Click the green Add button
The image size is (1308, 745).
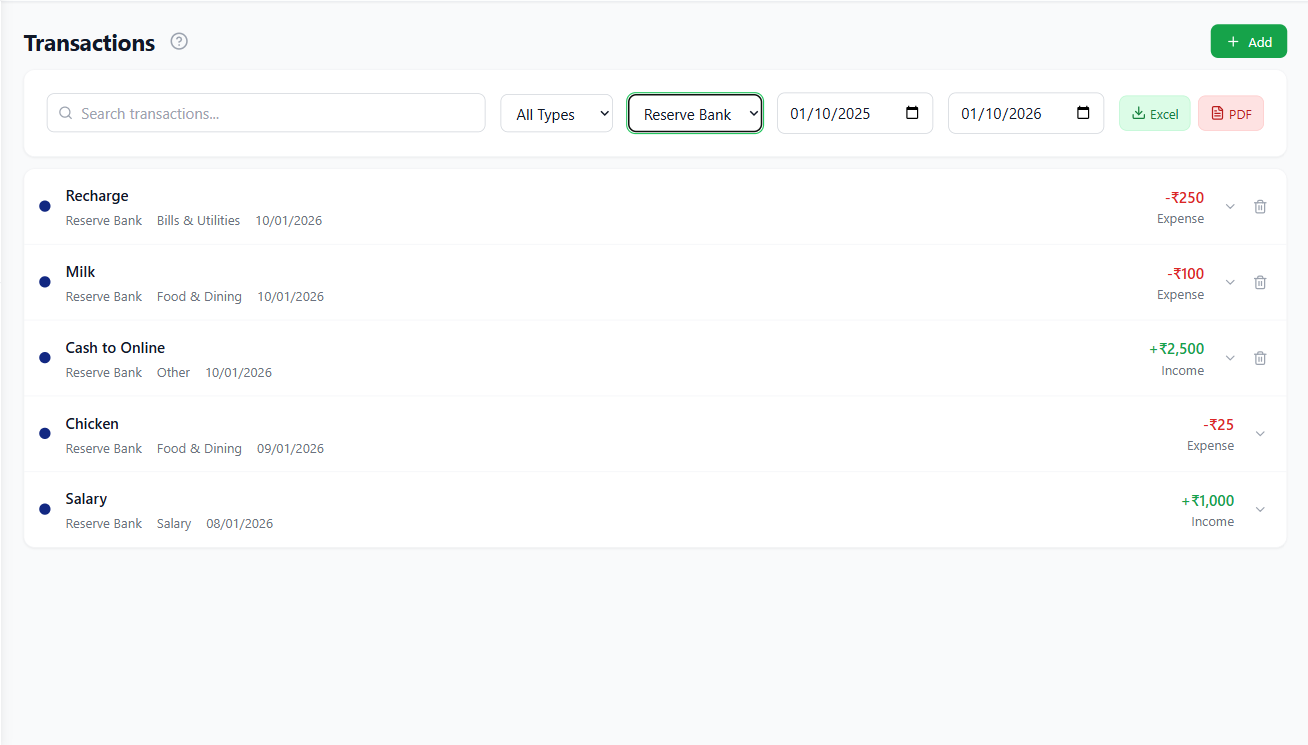pyautogui.click(x=1248, y=41)
